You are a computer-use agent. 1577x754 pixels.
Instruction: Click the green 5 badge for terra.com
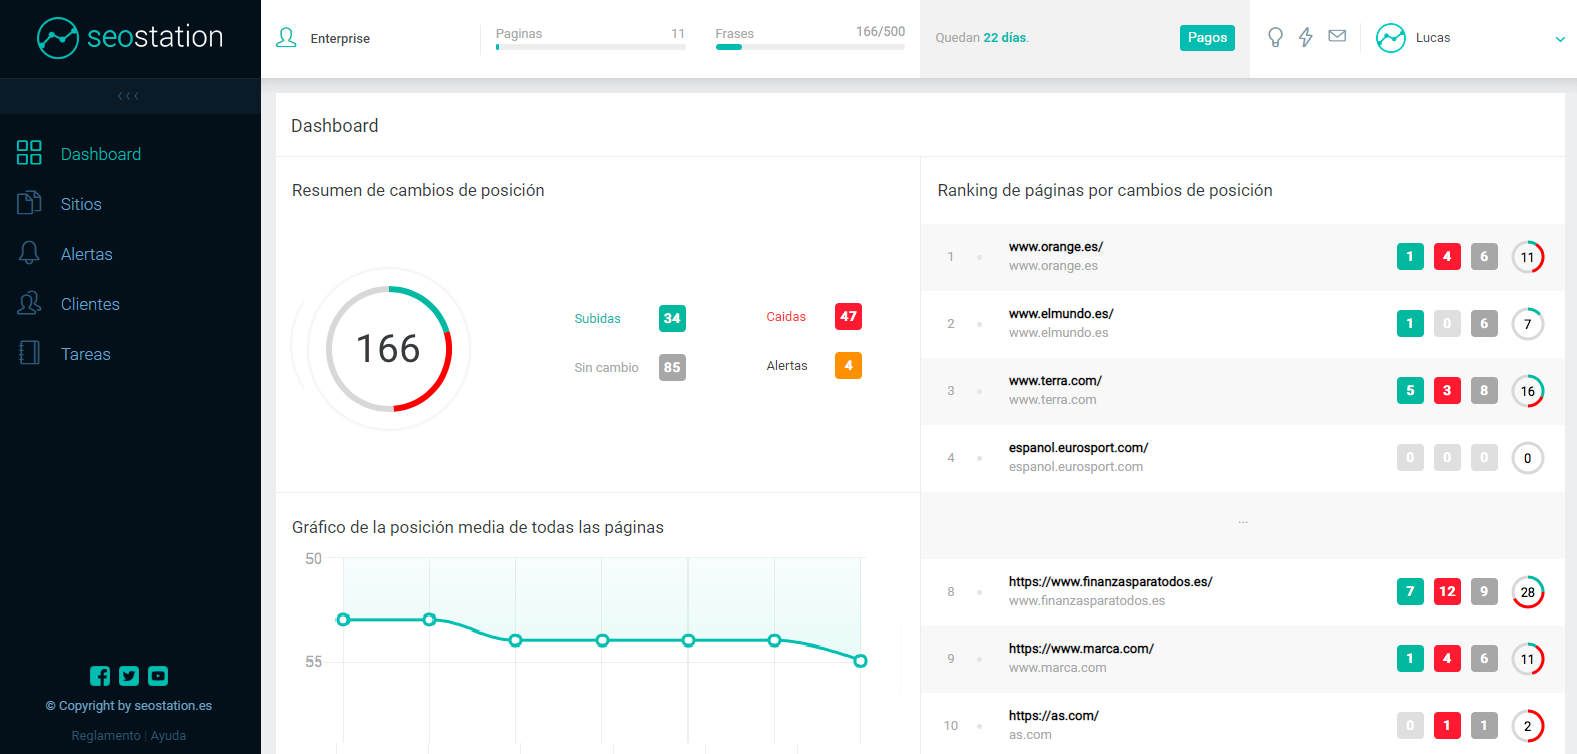click(x=1410, y=391)
